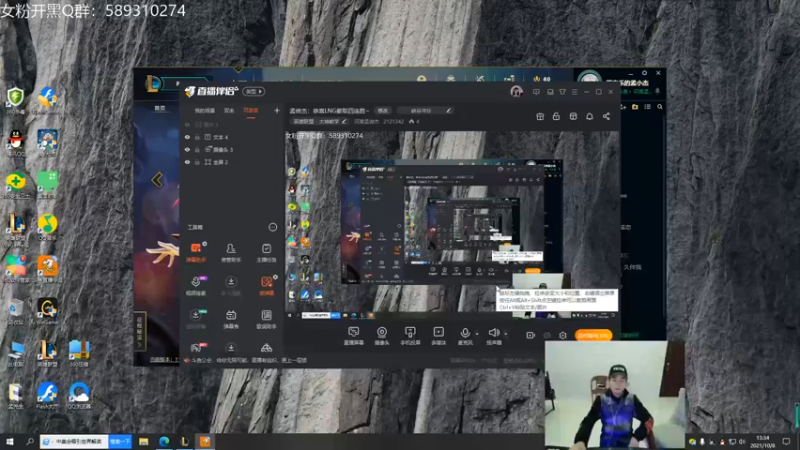Open File Explorer from the taskbar
The image size is (800, 450).
[143, 441]
